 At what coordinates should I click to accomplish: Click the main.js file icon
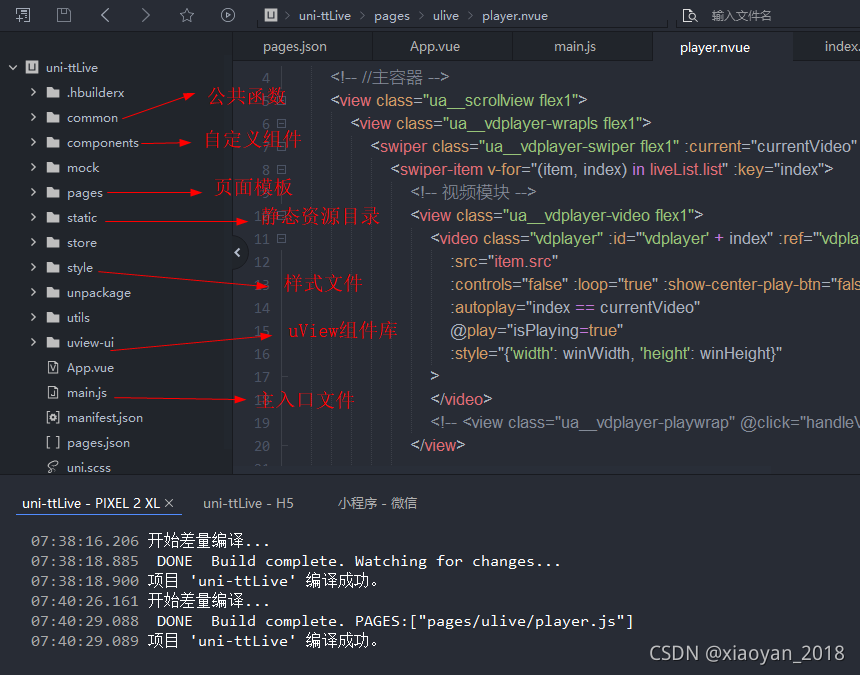[53, 393]
